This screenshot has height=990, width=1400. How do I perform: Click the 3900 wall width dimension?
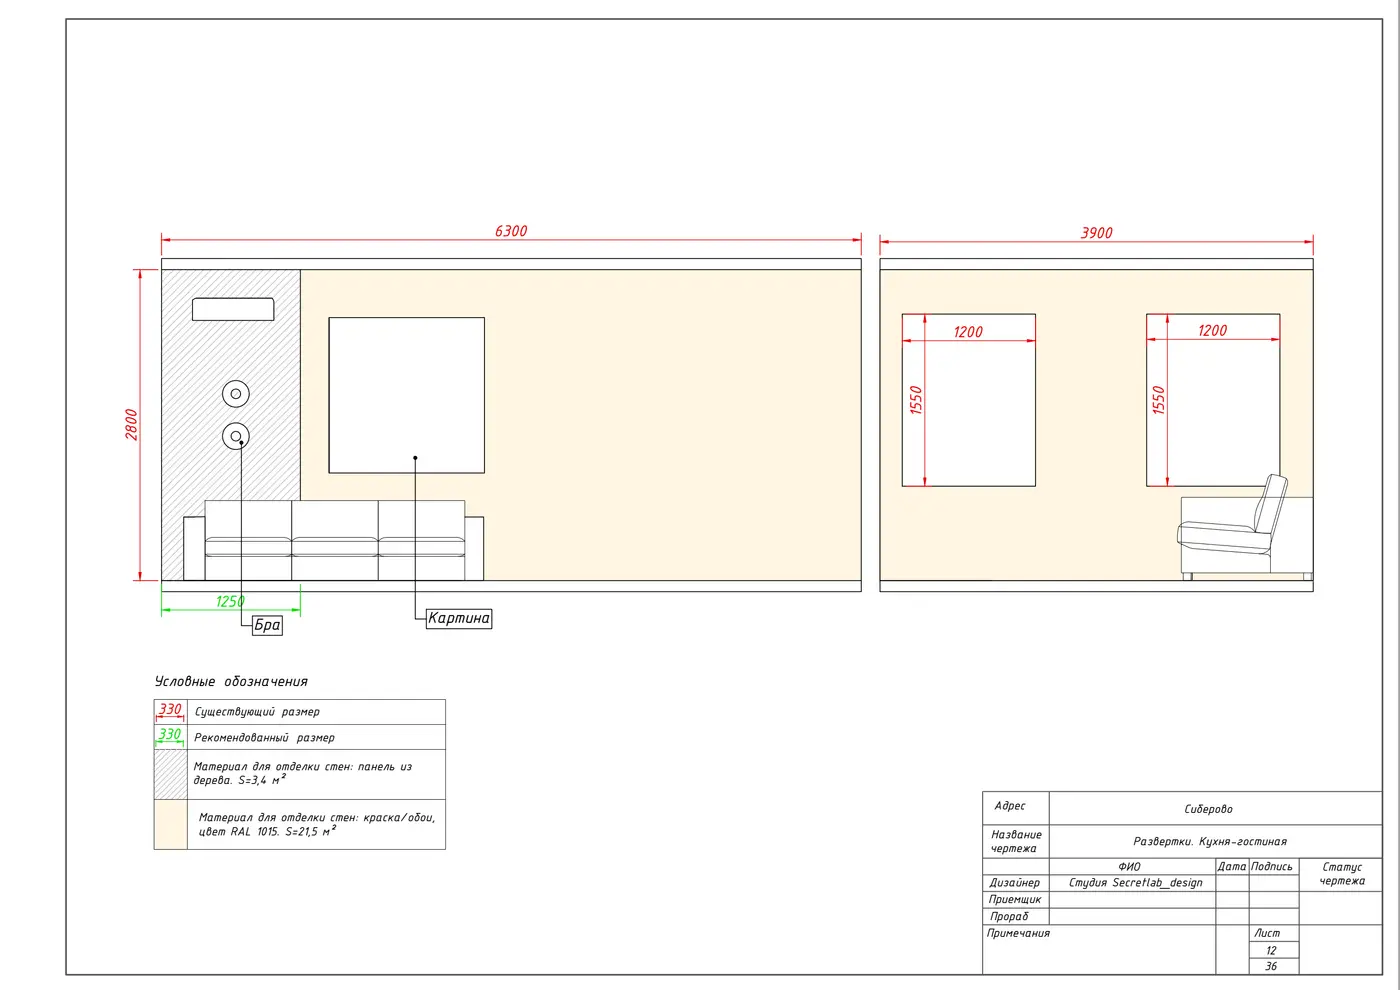click(1096, 233)
